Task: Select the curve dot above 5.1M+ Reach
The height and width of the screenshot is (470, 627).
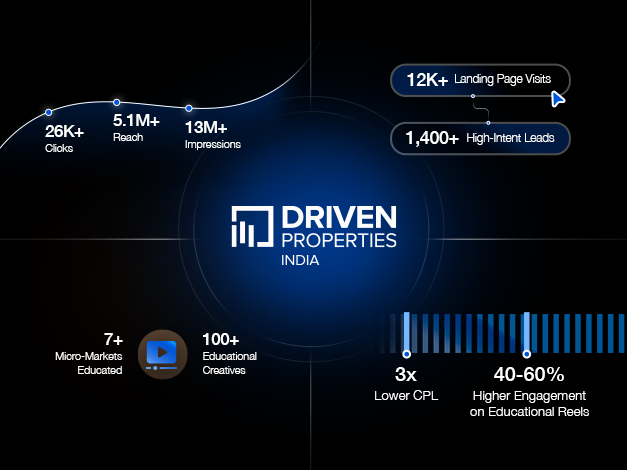Action: click(x=117, y=102)
